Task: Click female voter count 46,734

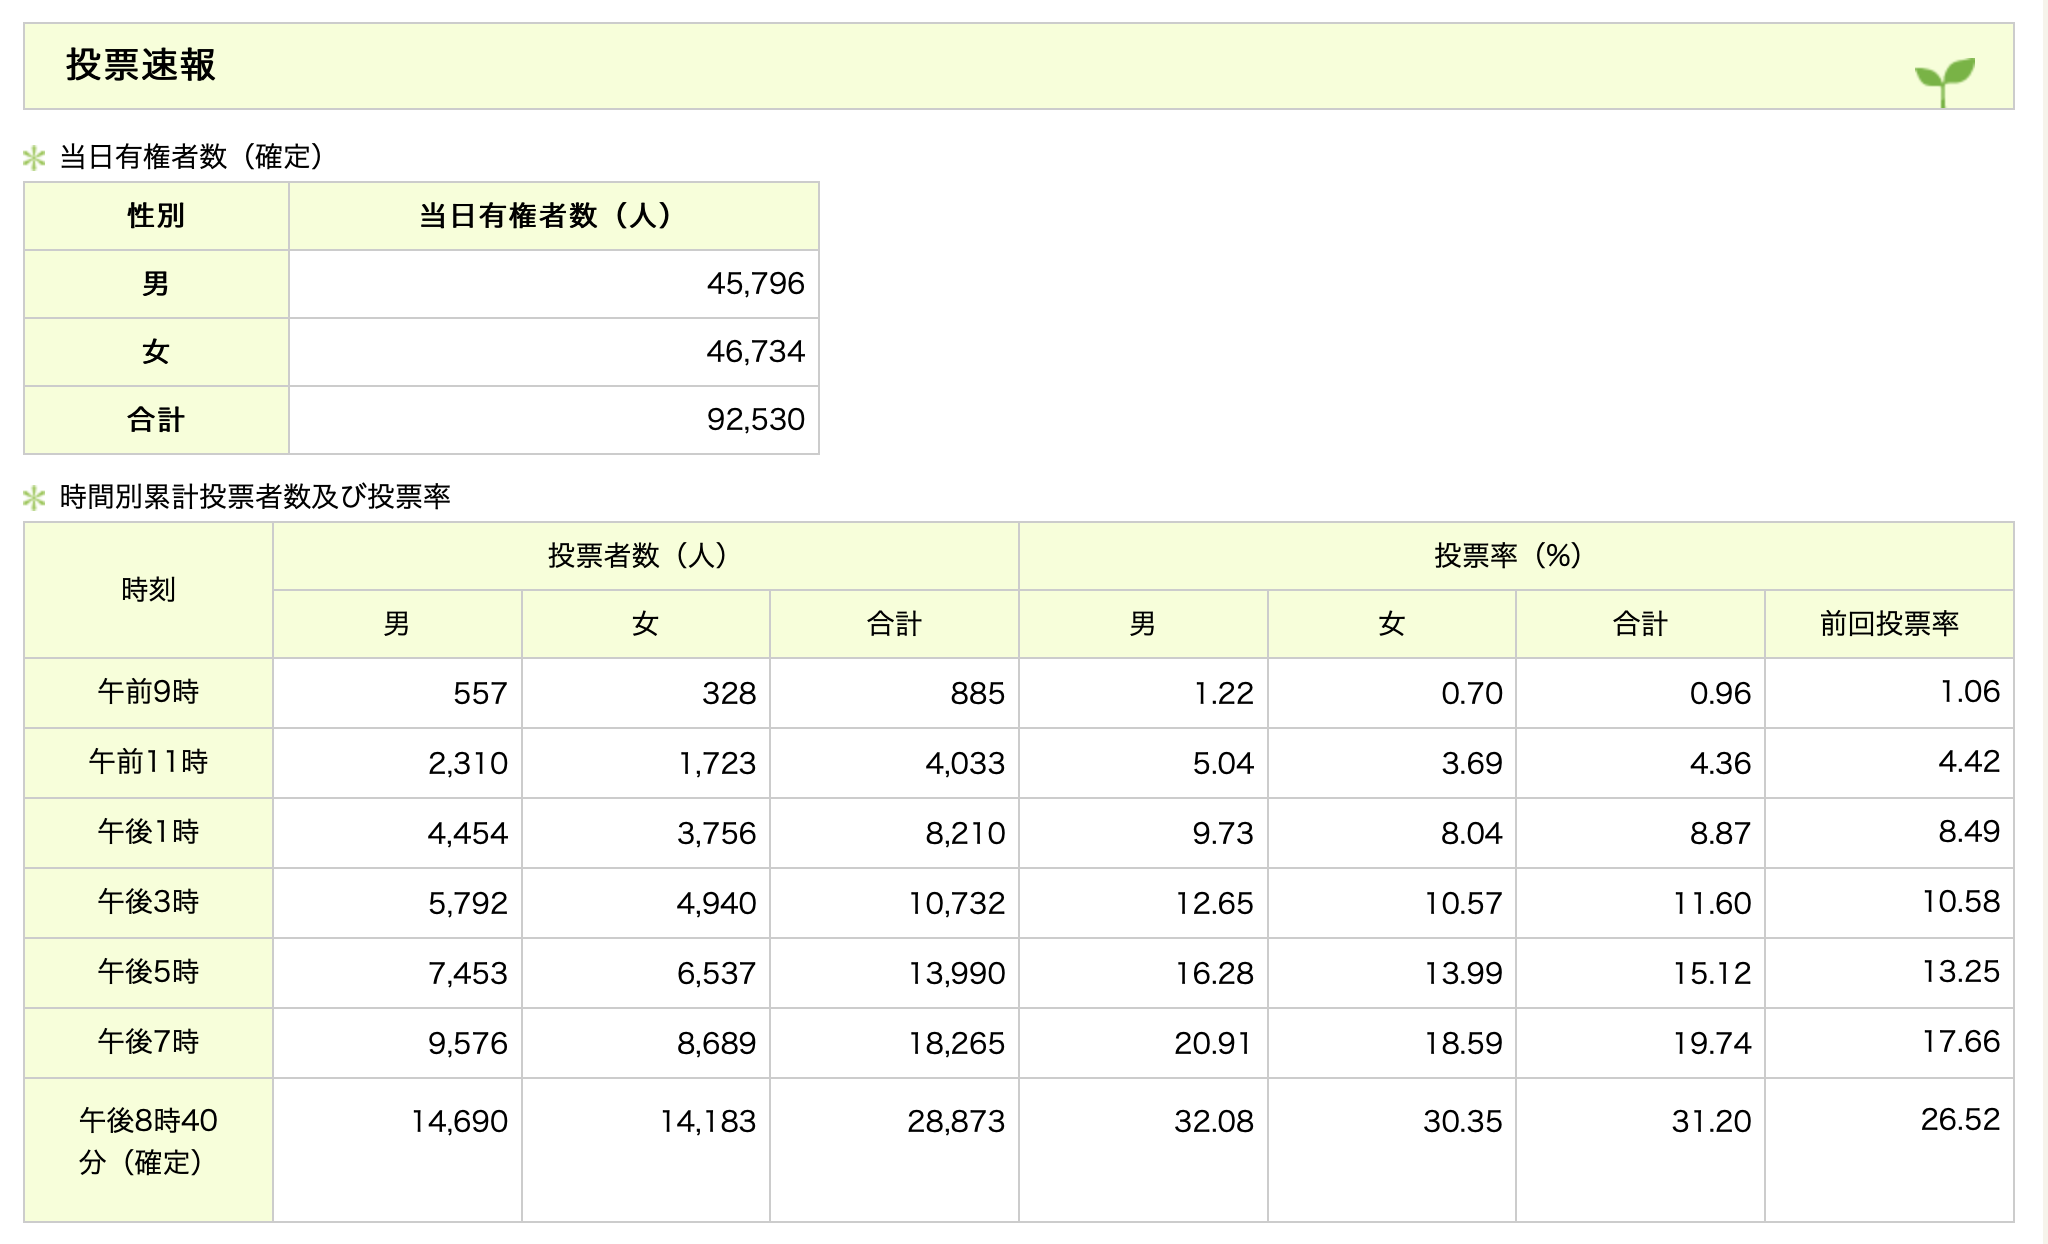Action: [755, 352]
